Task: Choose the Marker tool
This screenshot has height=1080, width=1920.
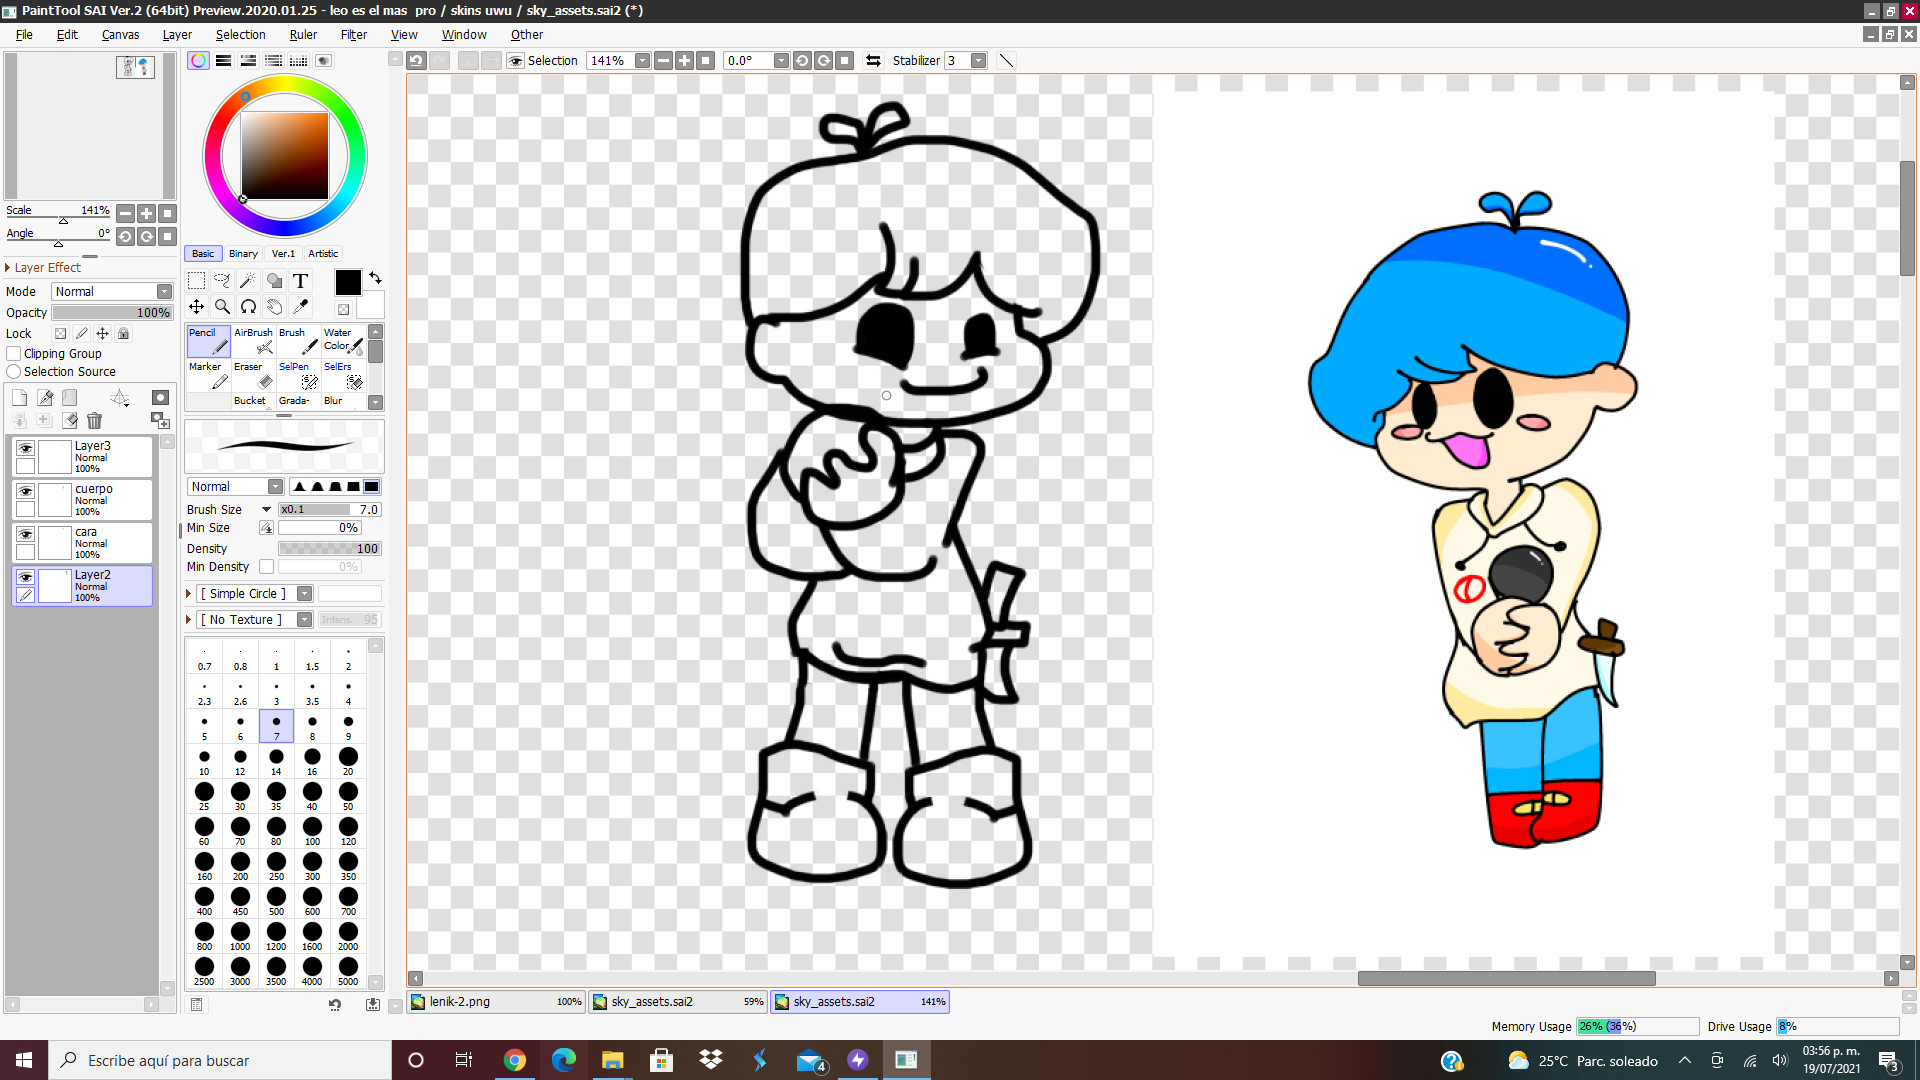Action: pos(209,375)
